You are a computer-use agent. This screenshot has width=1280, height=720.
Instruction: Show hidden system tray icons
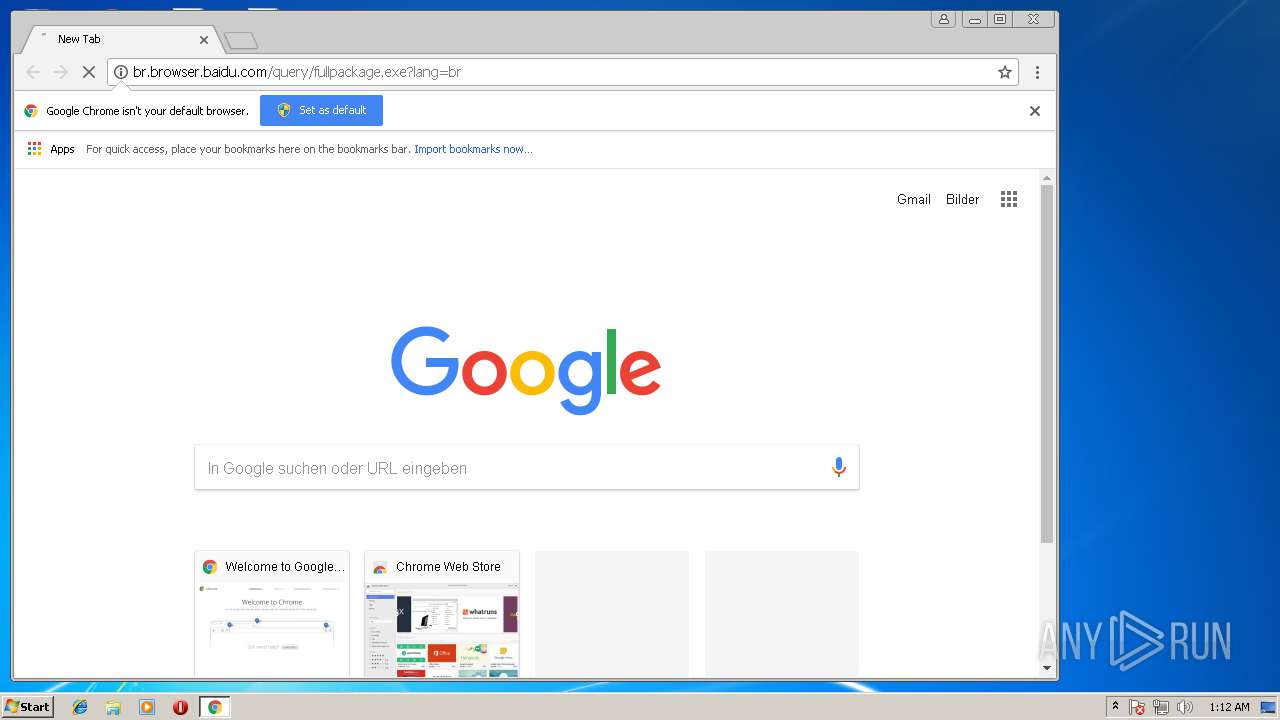point(1116,707)
